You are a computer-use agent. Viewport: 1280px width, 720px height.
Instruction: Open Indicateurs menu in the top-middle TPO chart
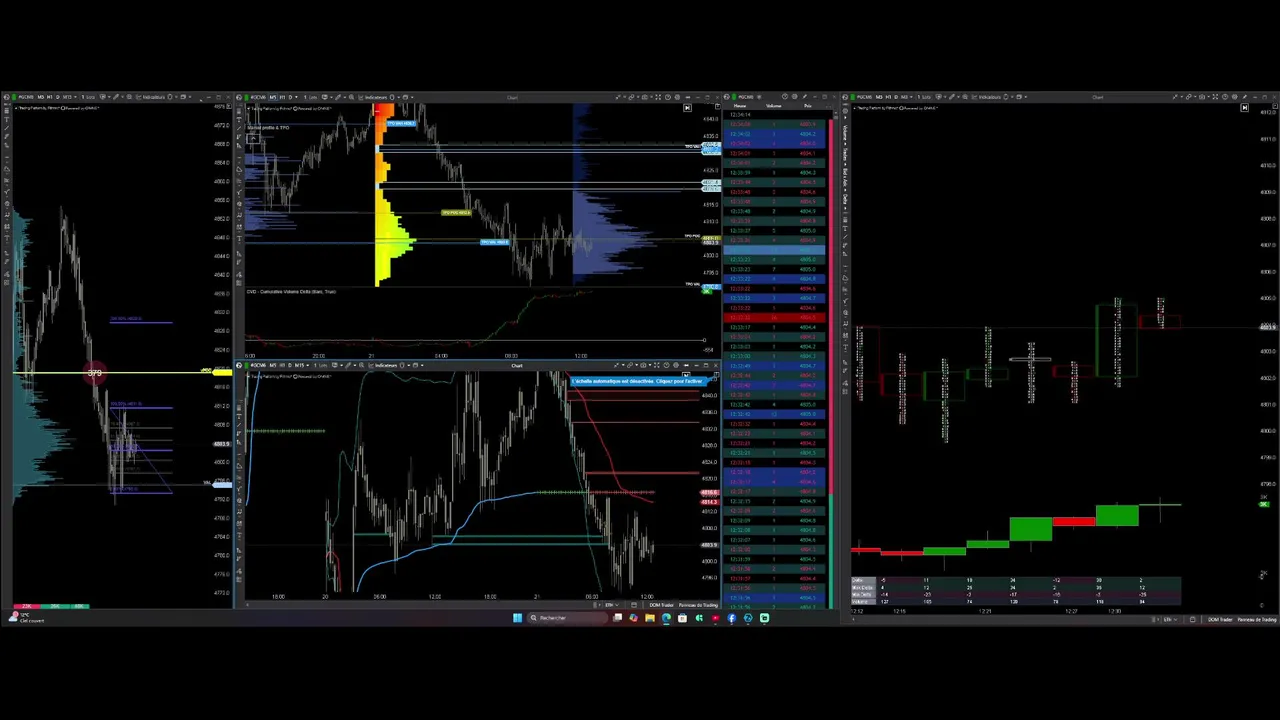pos(376,97)
